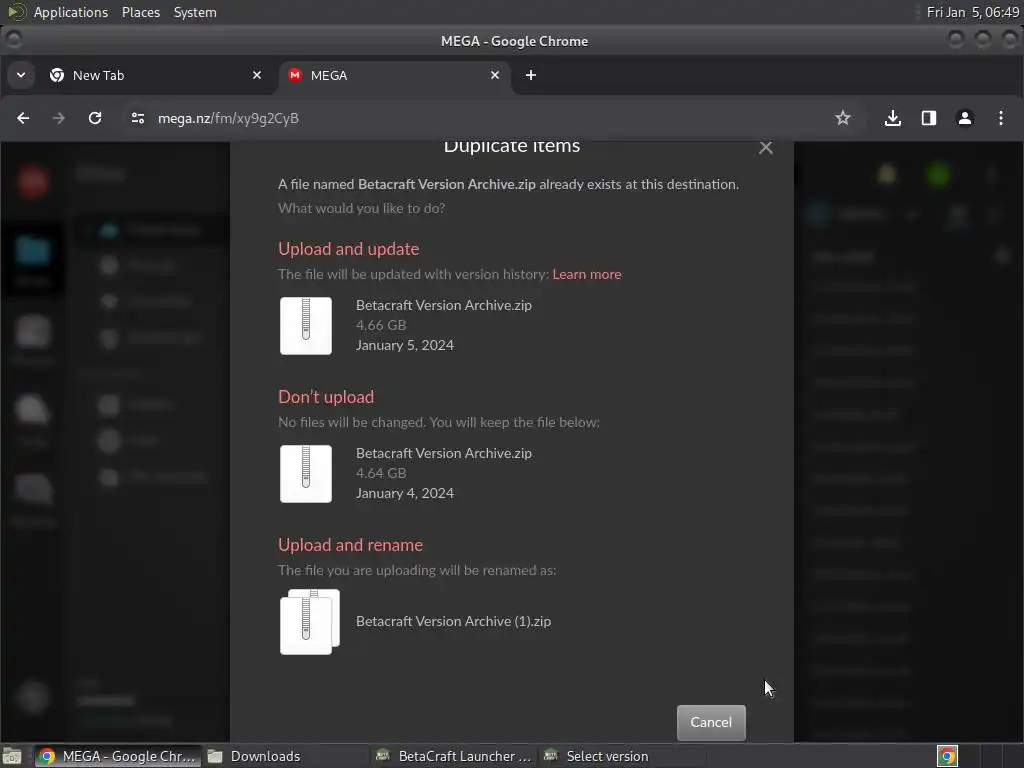Toggle Chrome side panel
Viewport: 1024px width, 768px height.
click(929, 118)
